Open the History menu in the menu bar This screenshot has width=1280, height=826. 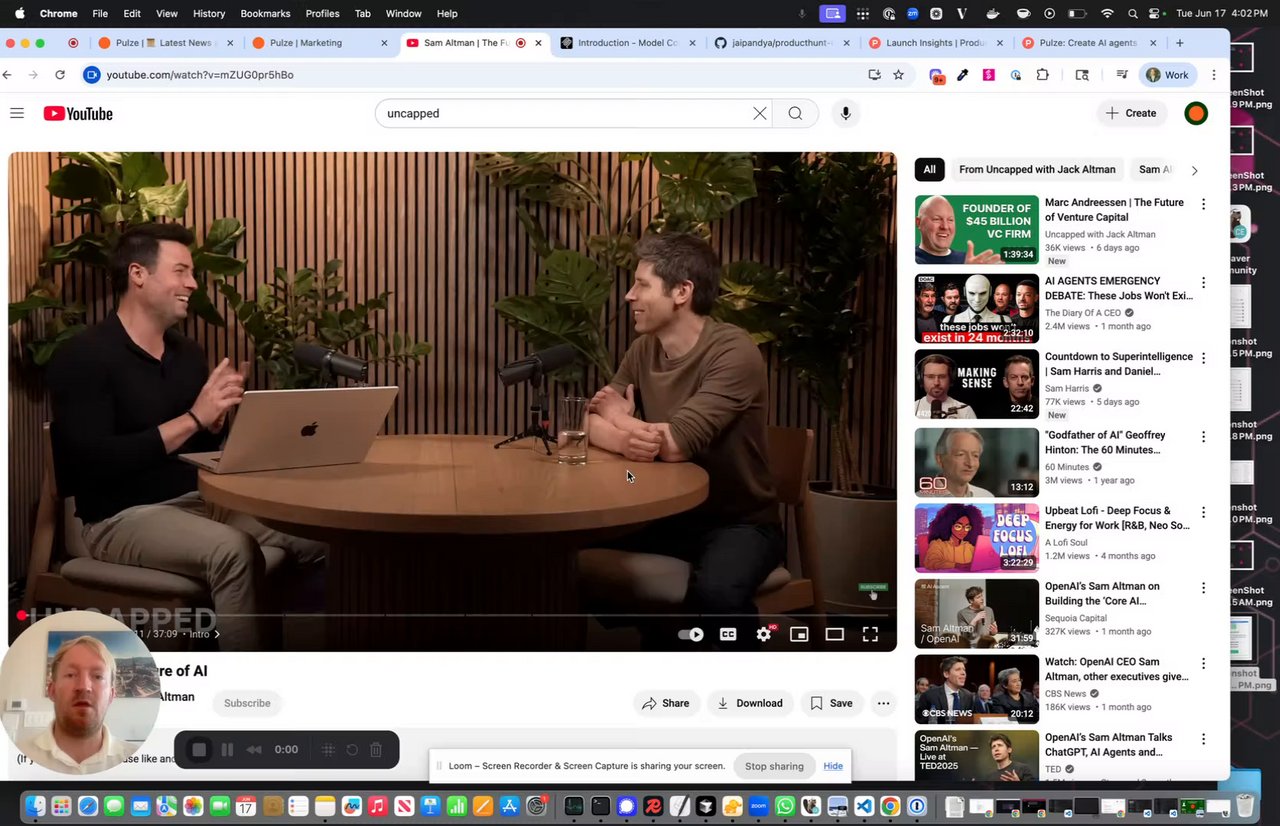[209, 13]
